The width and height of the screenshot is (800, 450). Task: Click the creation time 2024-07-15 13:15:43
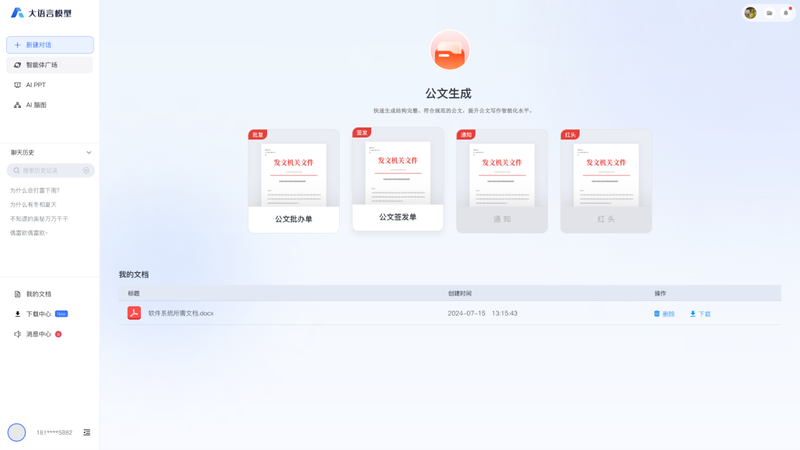click(x=483, y=313)
